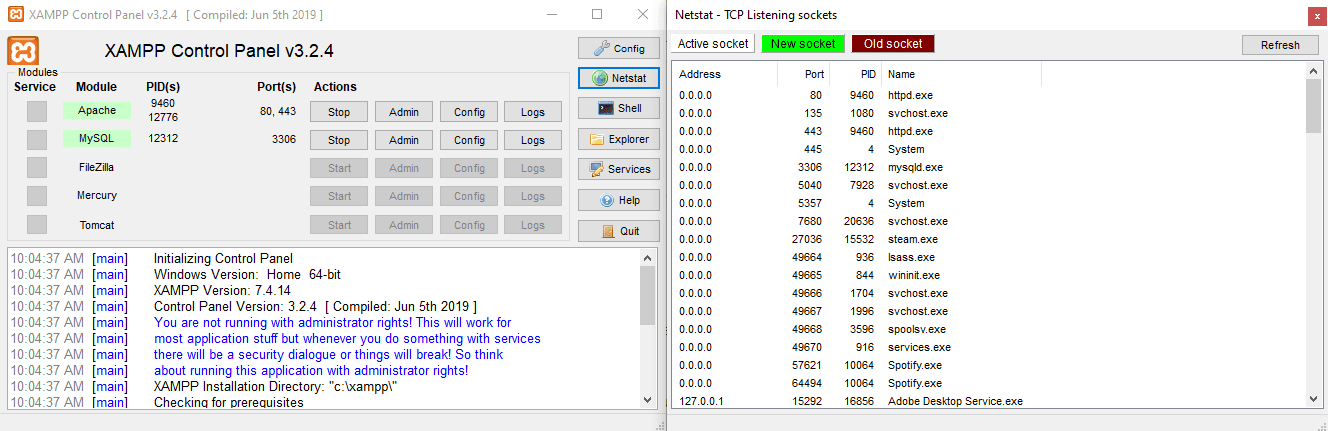Screen dimensions: 1328x431
Task: Click the green New socket legend
Action: (803, 44)
